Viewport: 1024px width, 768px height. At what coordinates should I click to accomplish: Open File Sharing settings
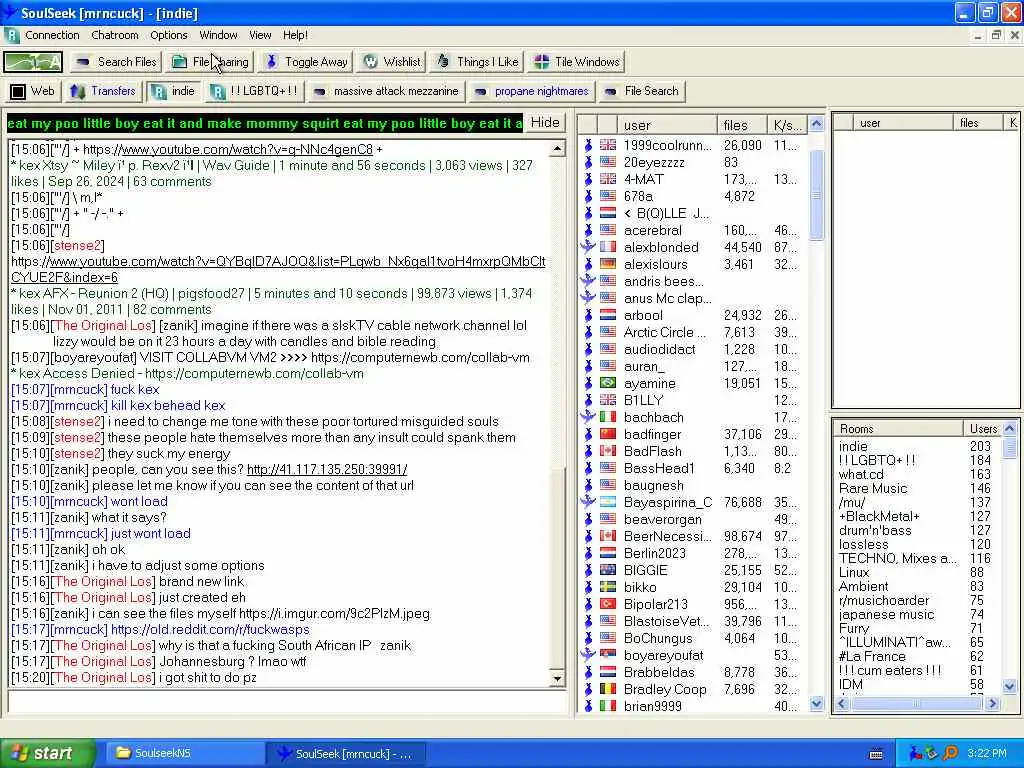click(210, 62)
